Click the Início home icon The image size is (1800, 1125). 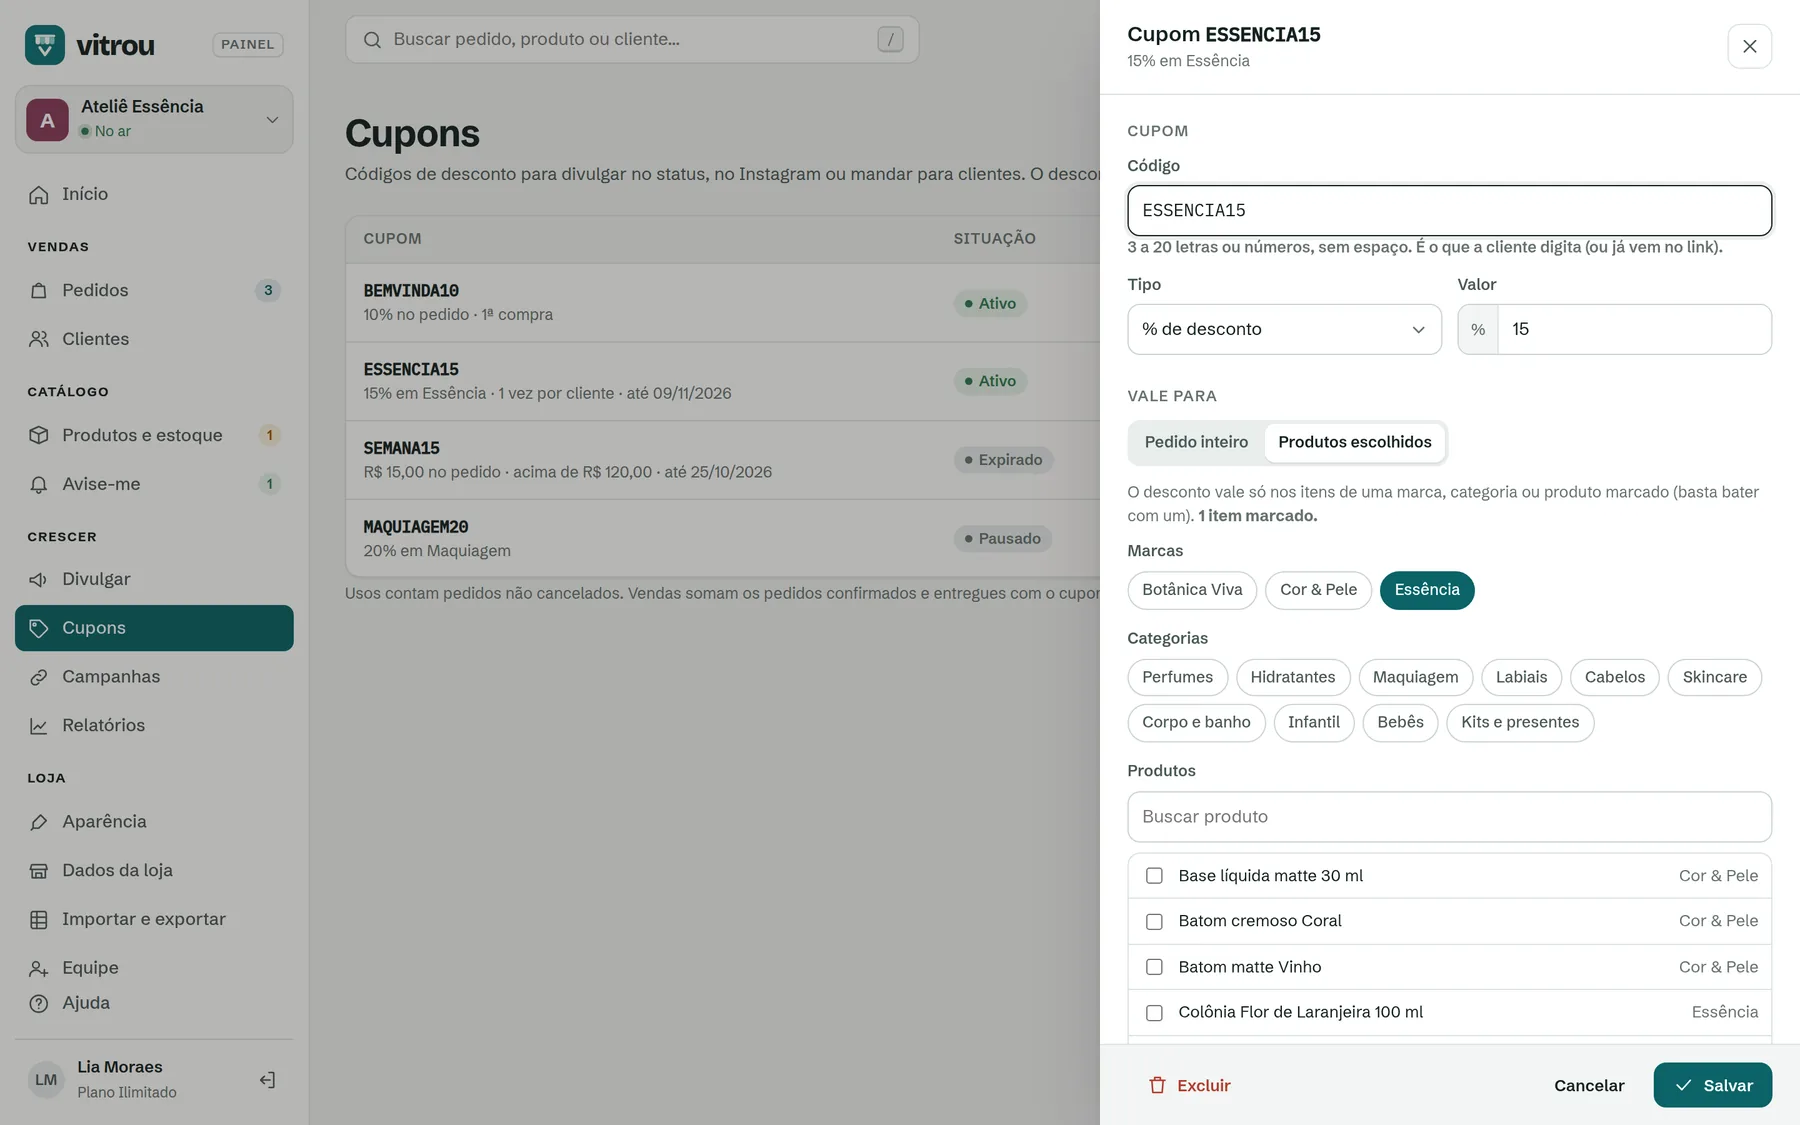tap(39, 195)
